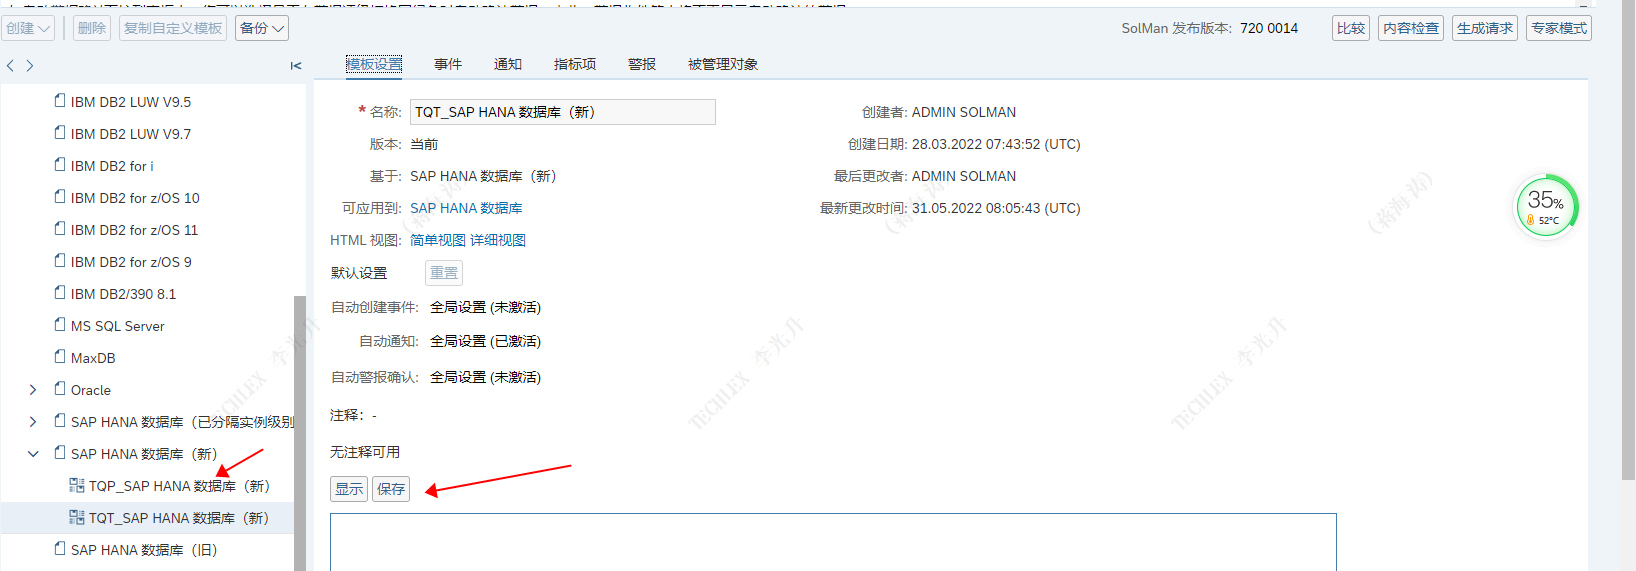1636x571 pixels.
Task: Select TQP_SAP HANA 数据库（新）template
Action: (179, 486)
